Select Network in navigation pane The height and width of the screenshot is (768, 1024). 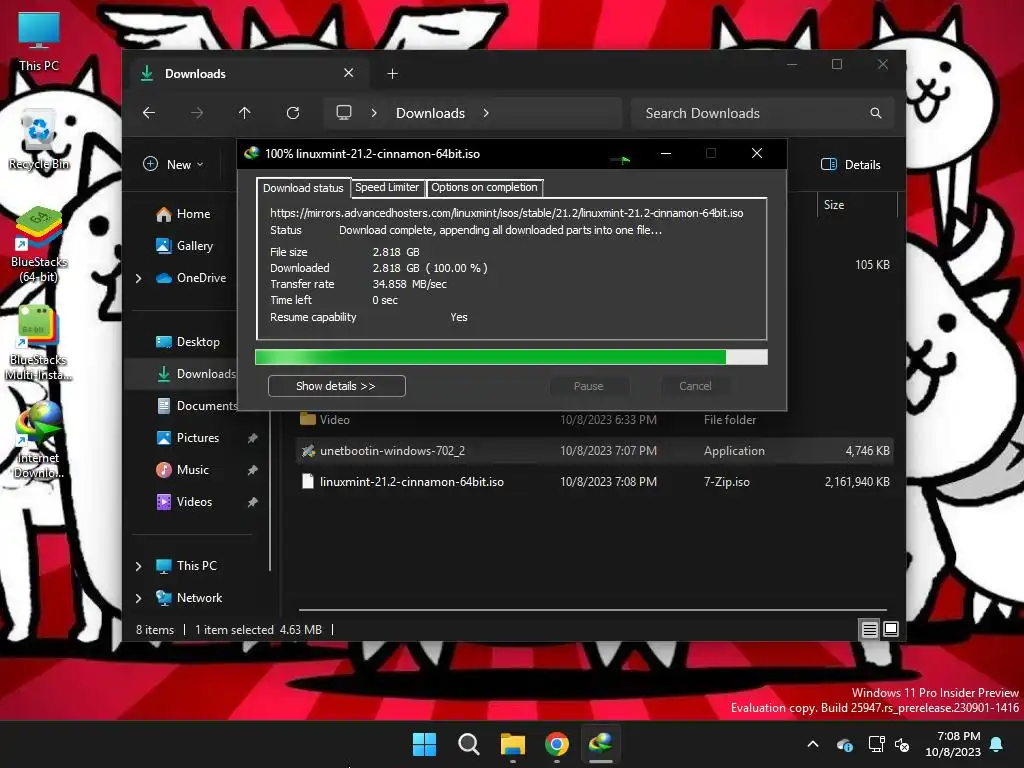tap(189, 598)
